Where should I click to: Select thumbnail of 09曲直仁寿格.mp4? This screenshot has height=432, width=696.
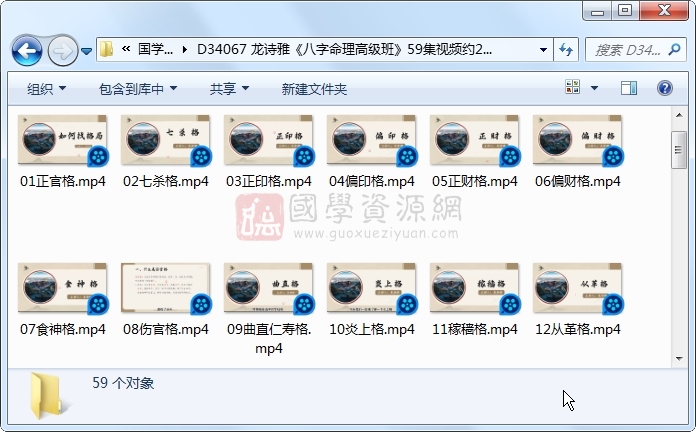269,289
